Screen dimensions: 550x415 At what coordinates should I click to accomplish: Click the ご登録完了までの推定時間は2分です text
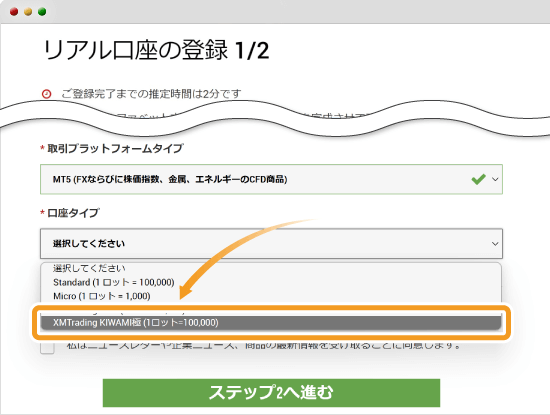pyautogui.click(x=151, y=94)
